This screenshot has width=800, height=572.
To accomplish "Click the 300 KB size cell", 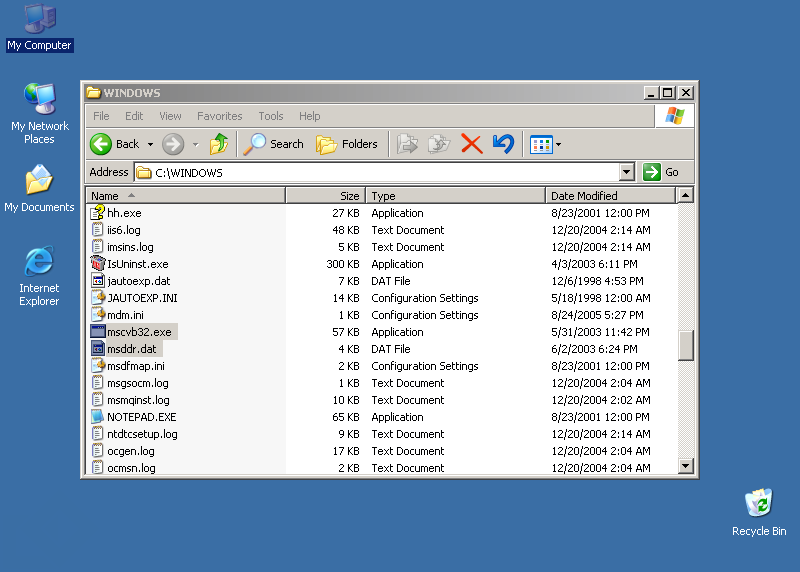I will tap(342, 264).
